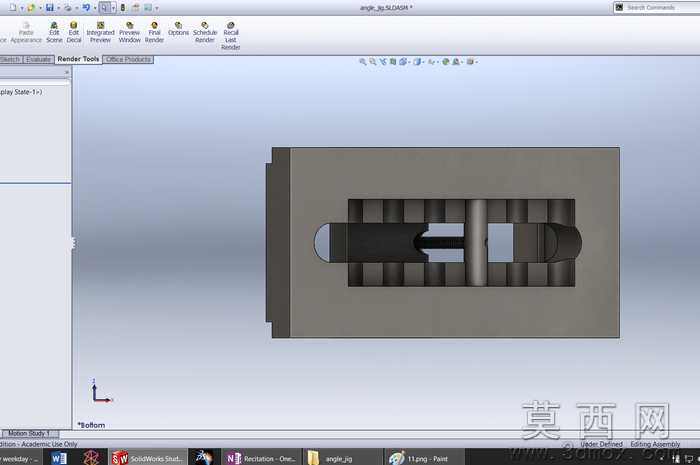This screenshot has width=700, height=465.
Task: Toggle Integrated Preview rendering
Action: (x=100, y=33)
